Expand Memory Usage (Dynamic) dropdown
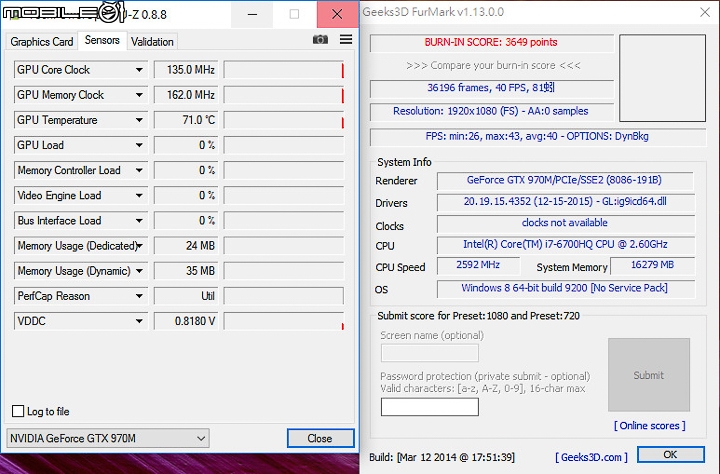This screenshot has width=720, height=474. pyautogui.click(x=139, y=271)
